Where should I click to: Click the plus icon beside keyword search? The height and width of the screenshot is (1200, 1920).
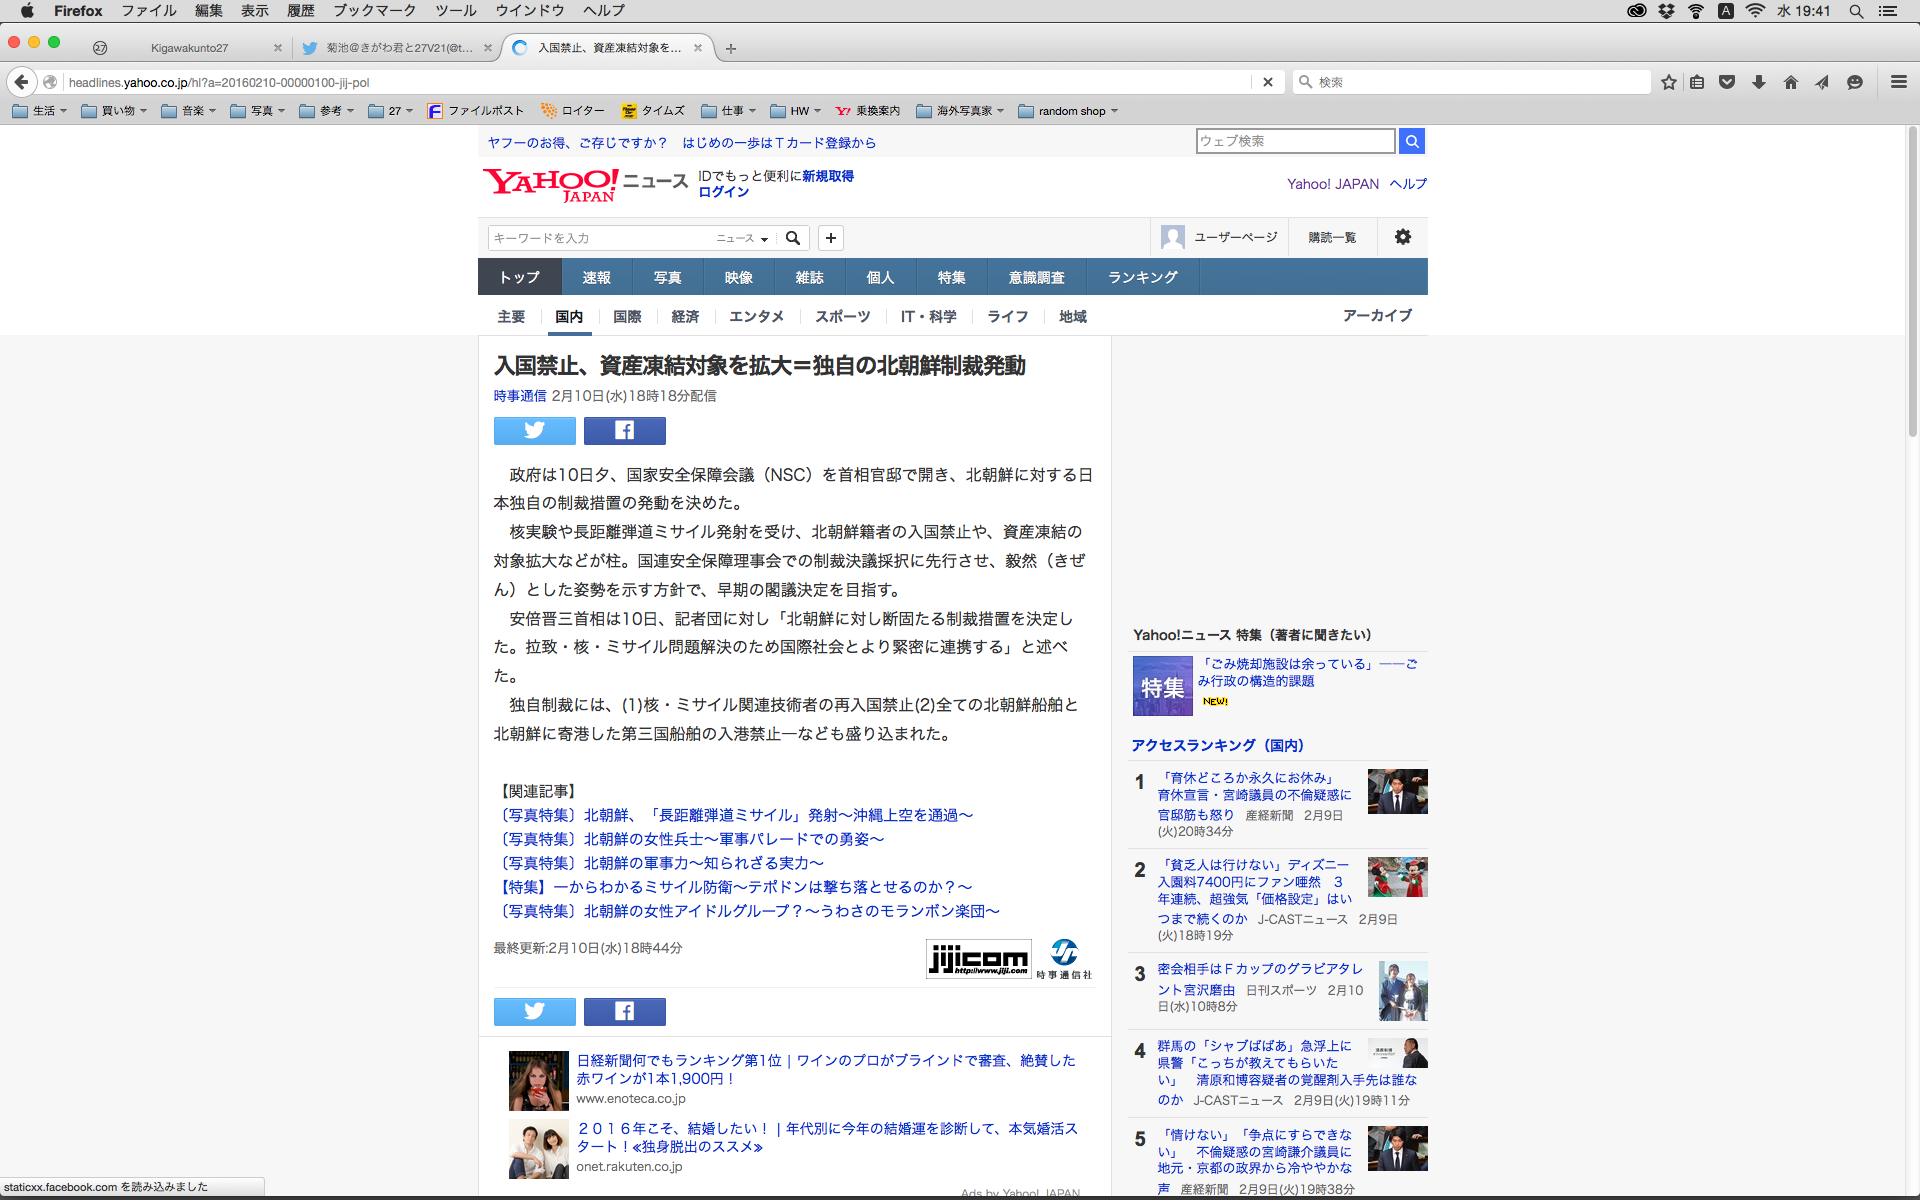831,238
